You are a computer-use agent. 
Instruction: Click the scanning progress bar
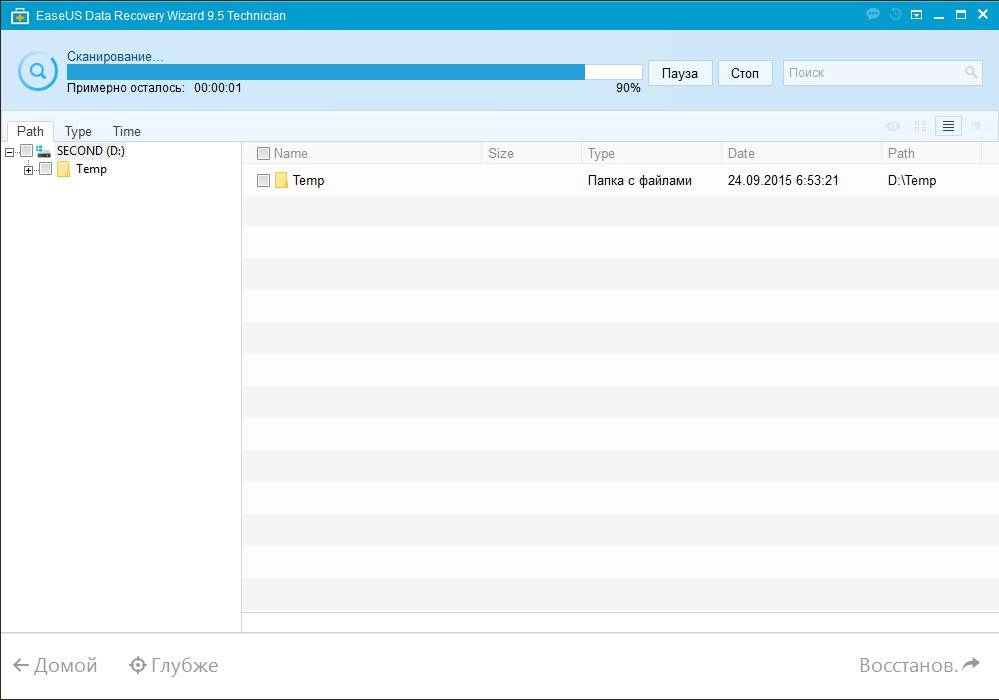(x=354, y=72)
